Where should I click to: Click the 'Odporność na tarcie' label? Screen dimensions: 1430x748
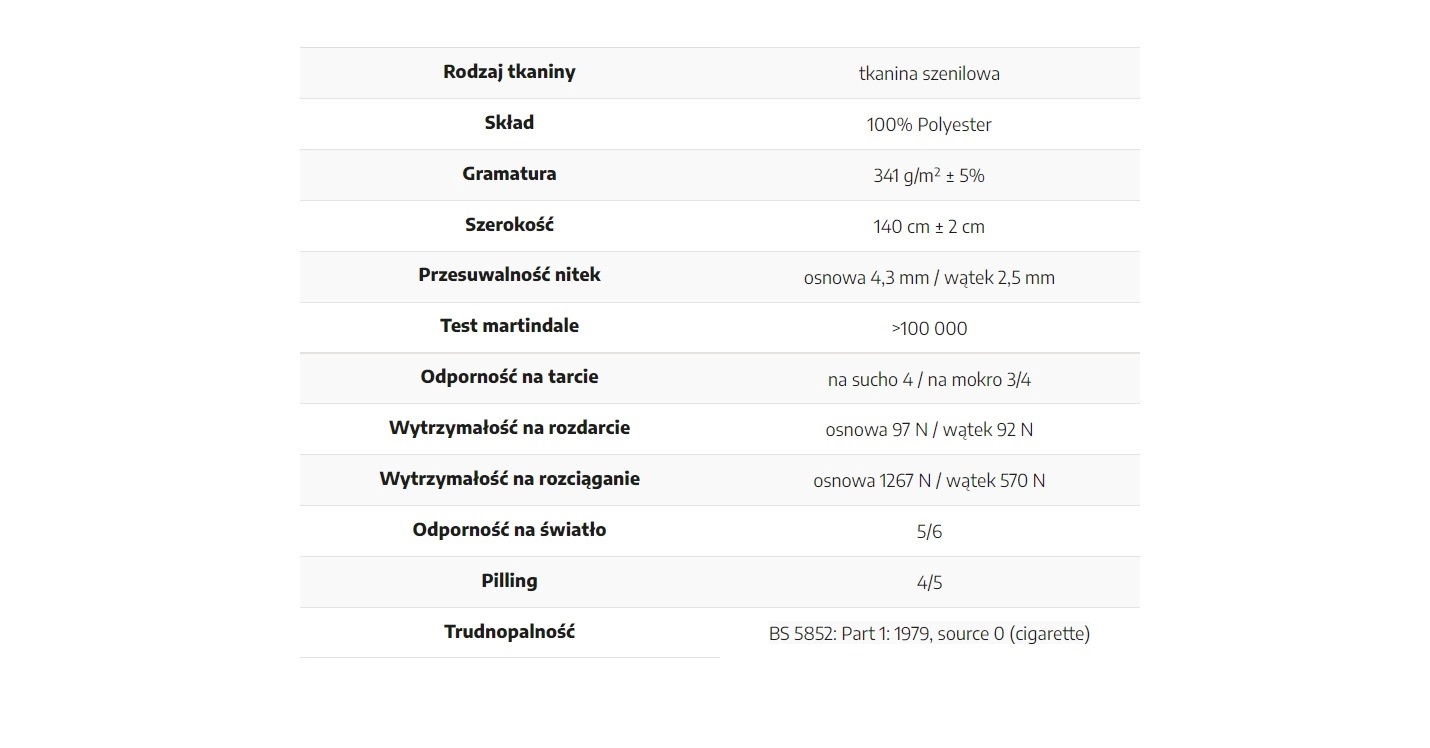click(x=509, y=377)
